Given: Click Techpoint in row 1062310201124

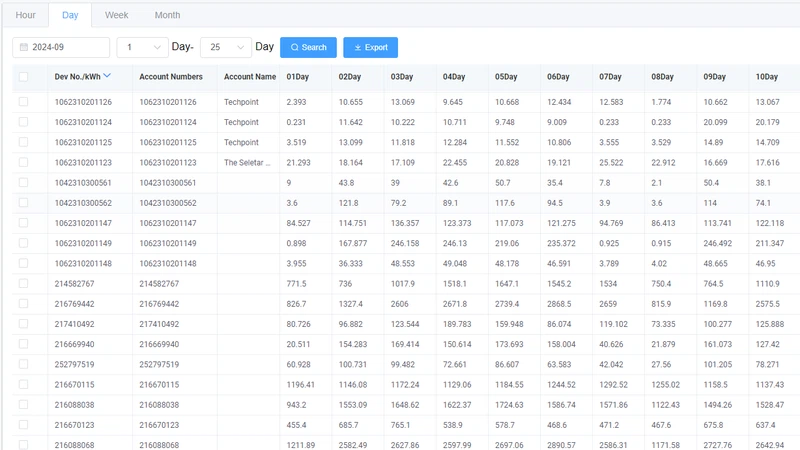Looking at the screenshot, I should coord(241,122).
